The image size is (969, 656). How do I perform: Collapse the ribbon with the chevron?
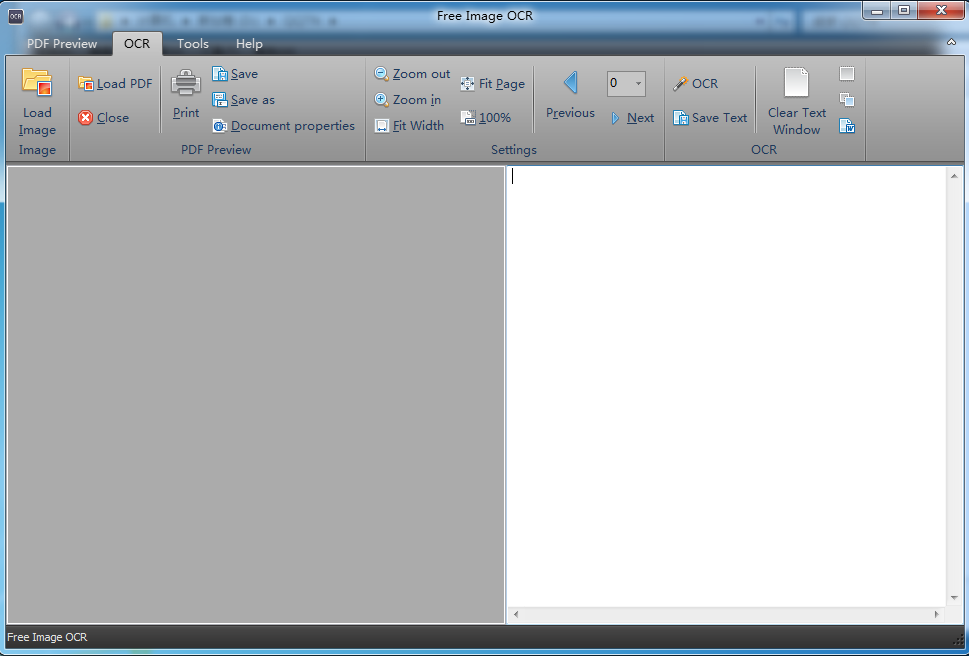(x=952, y=42)
